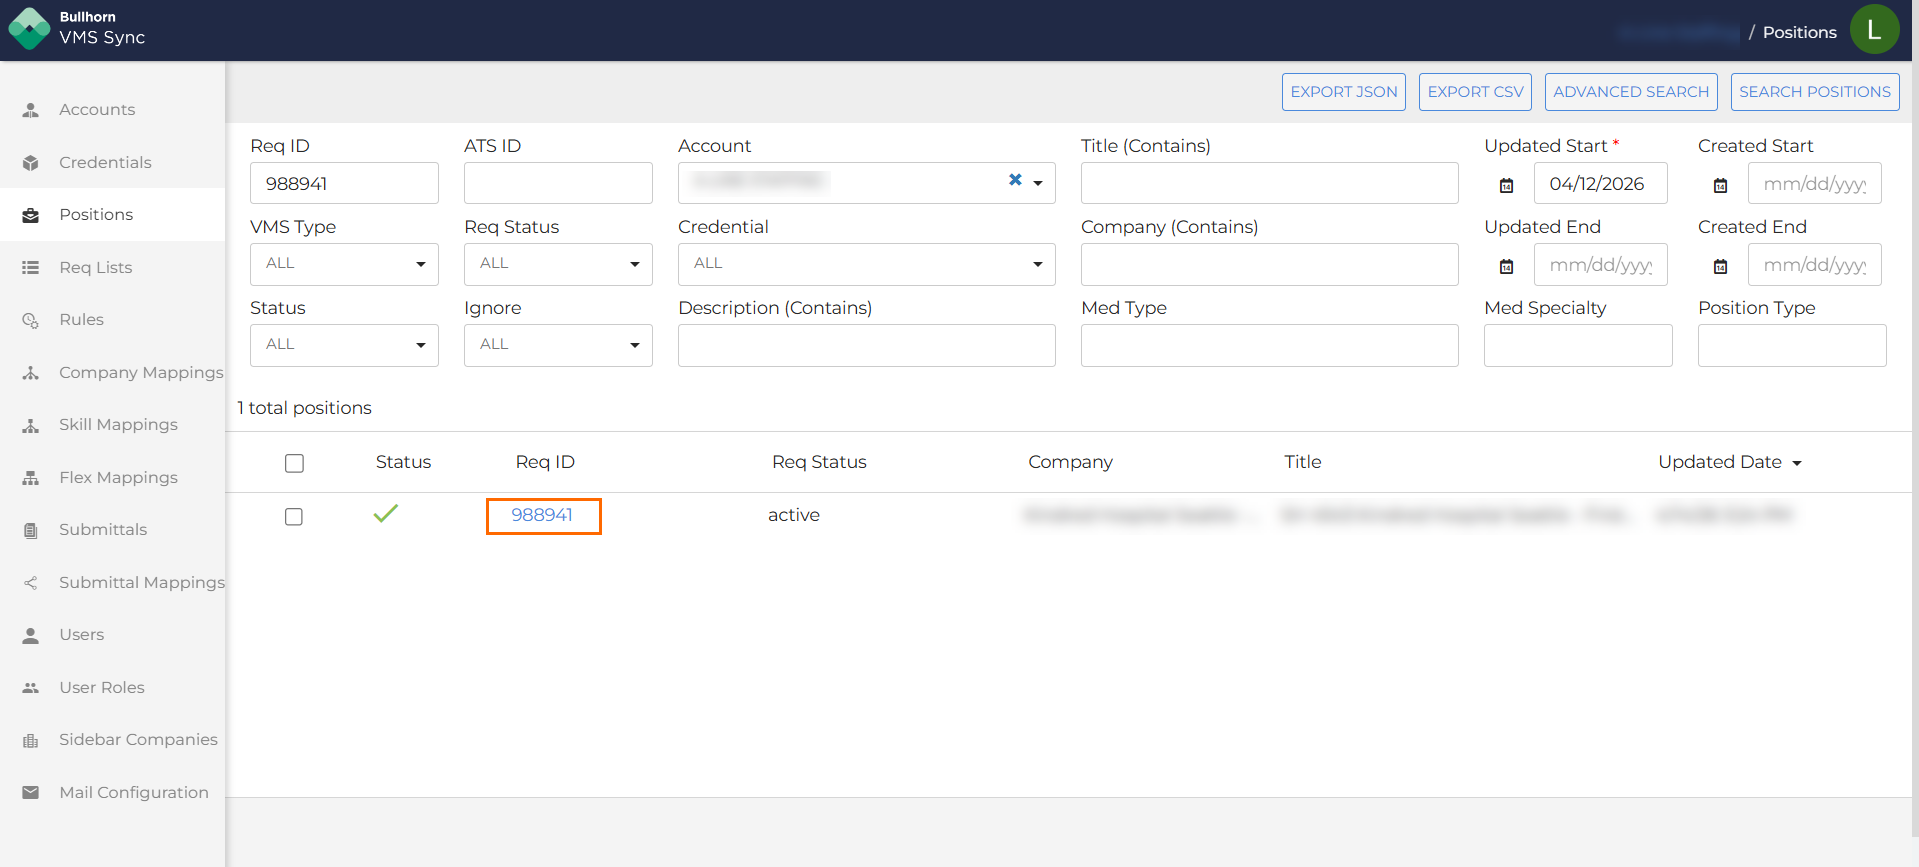Viewport: 1919px width, 867px height.
Task: Open Company Mappings from the sidebar
Action: coord(140,373)
